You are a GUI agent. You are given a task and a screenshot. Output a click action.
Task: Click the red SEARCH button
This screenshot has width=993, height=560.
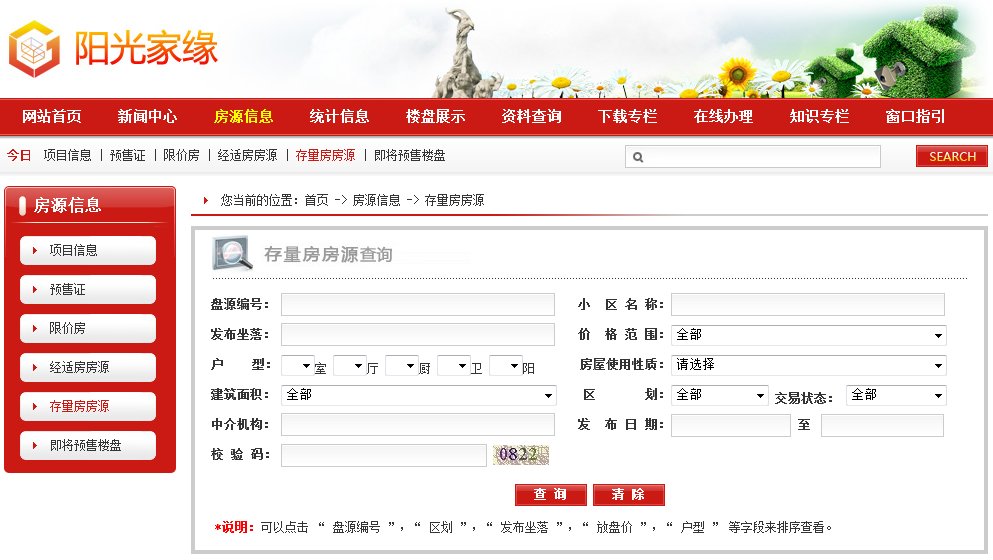coord(952,156)
